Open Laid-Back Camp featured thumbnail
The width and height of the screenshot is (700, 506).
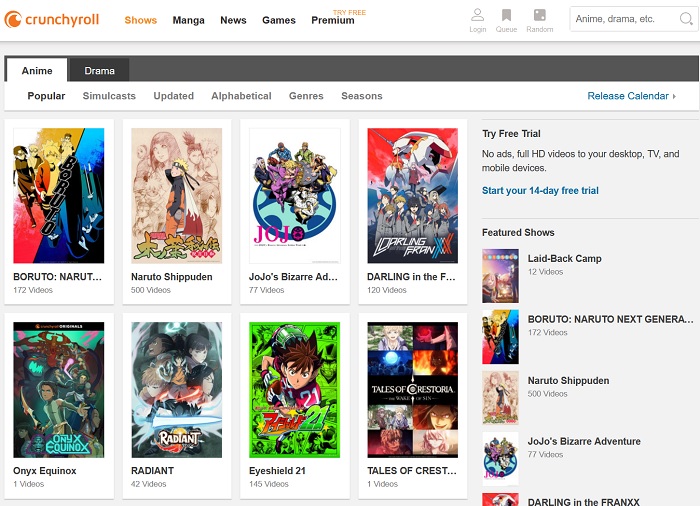point(500,276)
